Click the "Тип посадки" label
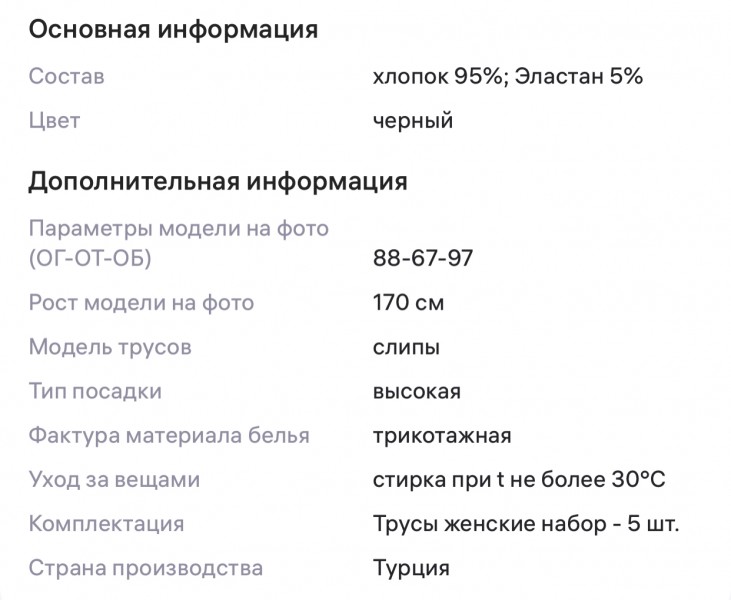 pyautogui.click(x=95, y=391)
